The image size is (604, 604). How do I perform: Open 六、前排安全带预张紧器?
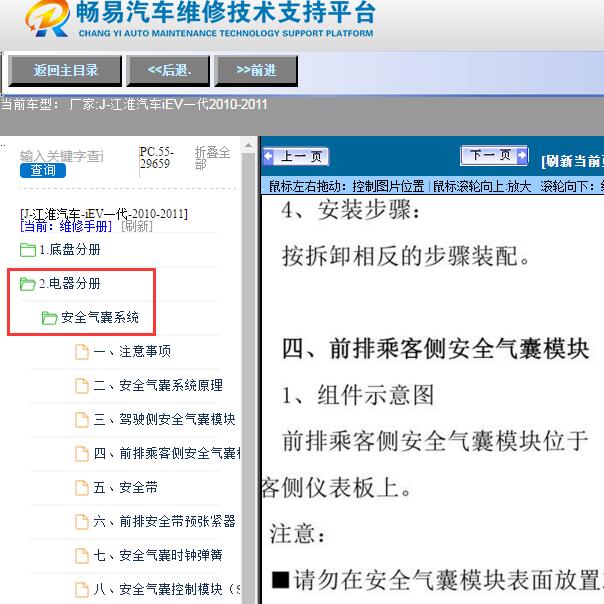coord(164,521)
